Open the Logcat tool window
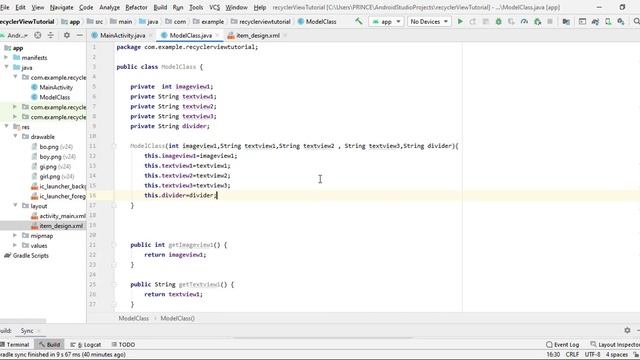Viewport: 640px width, 360px height. [x=86, y=344]
